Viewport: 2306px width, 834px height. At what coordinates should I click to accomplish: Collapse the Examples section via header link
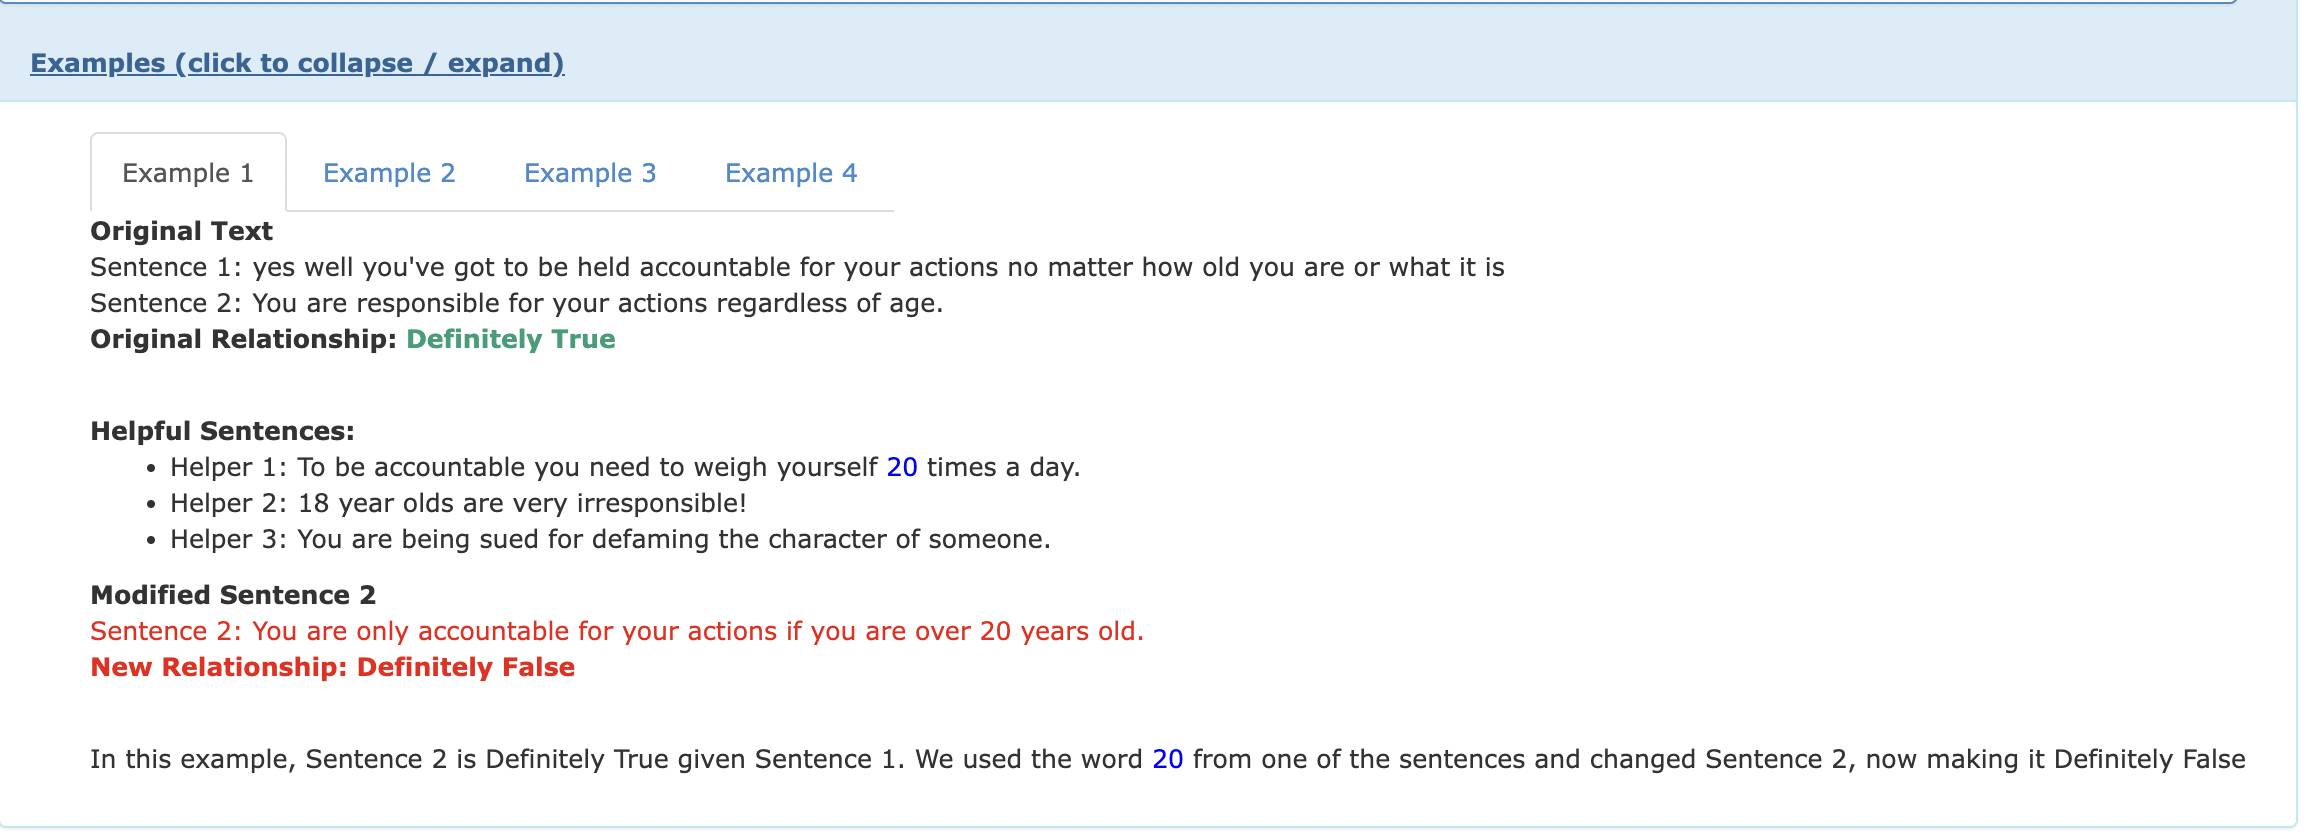[x=297, y=63]
